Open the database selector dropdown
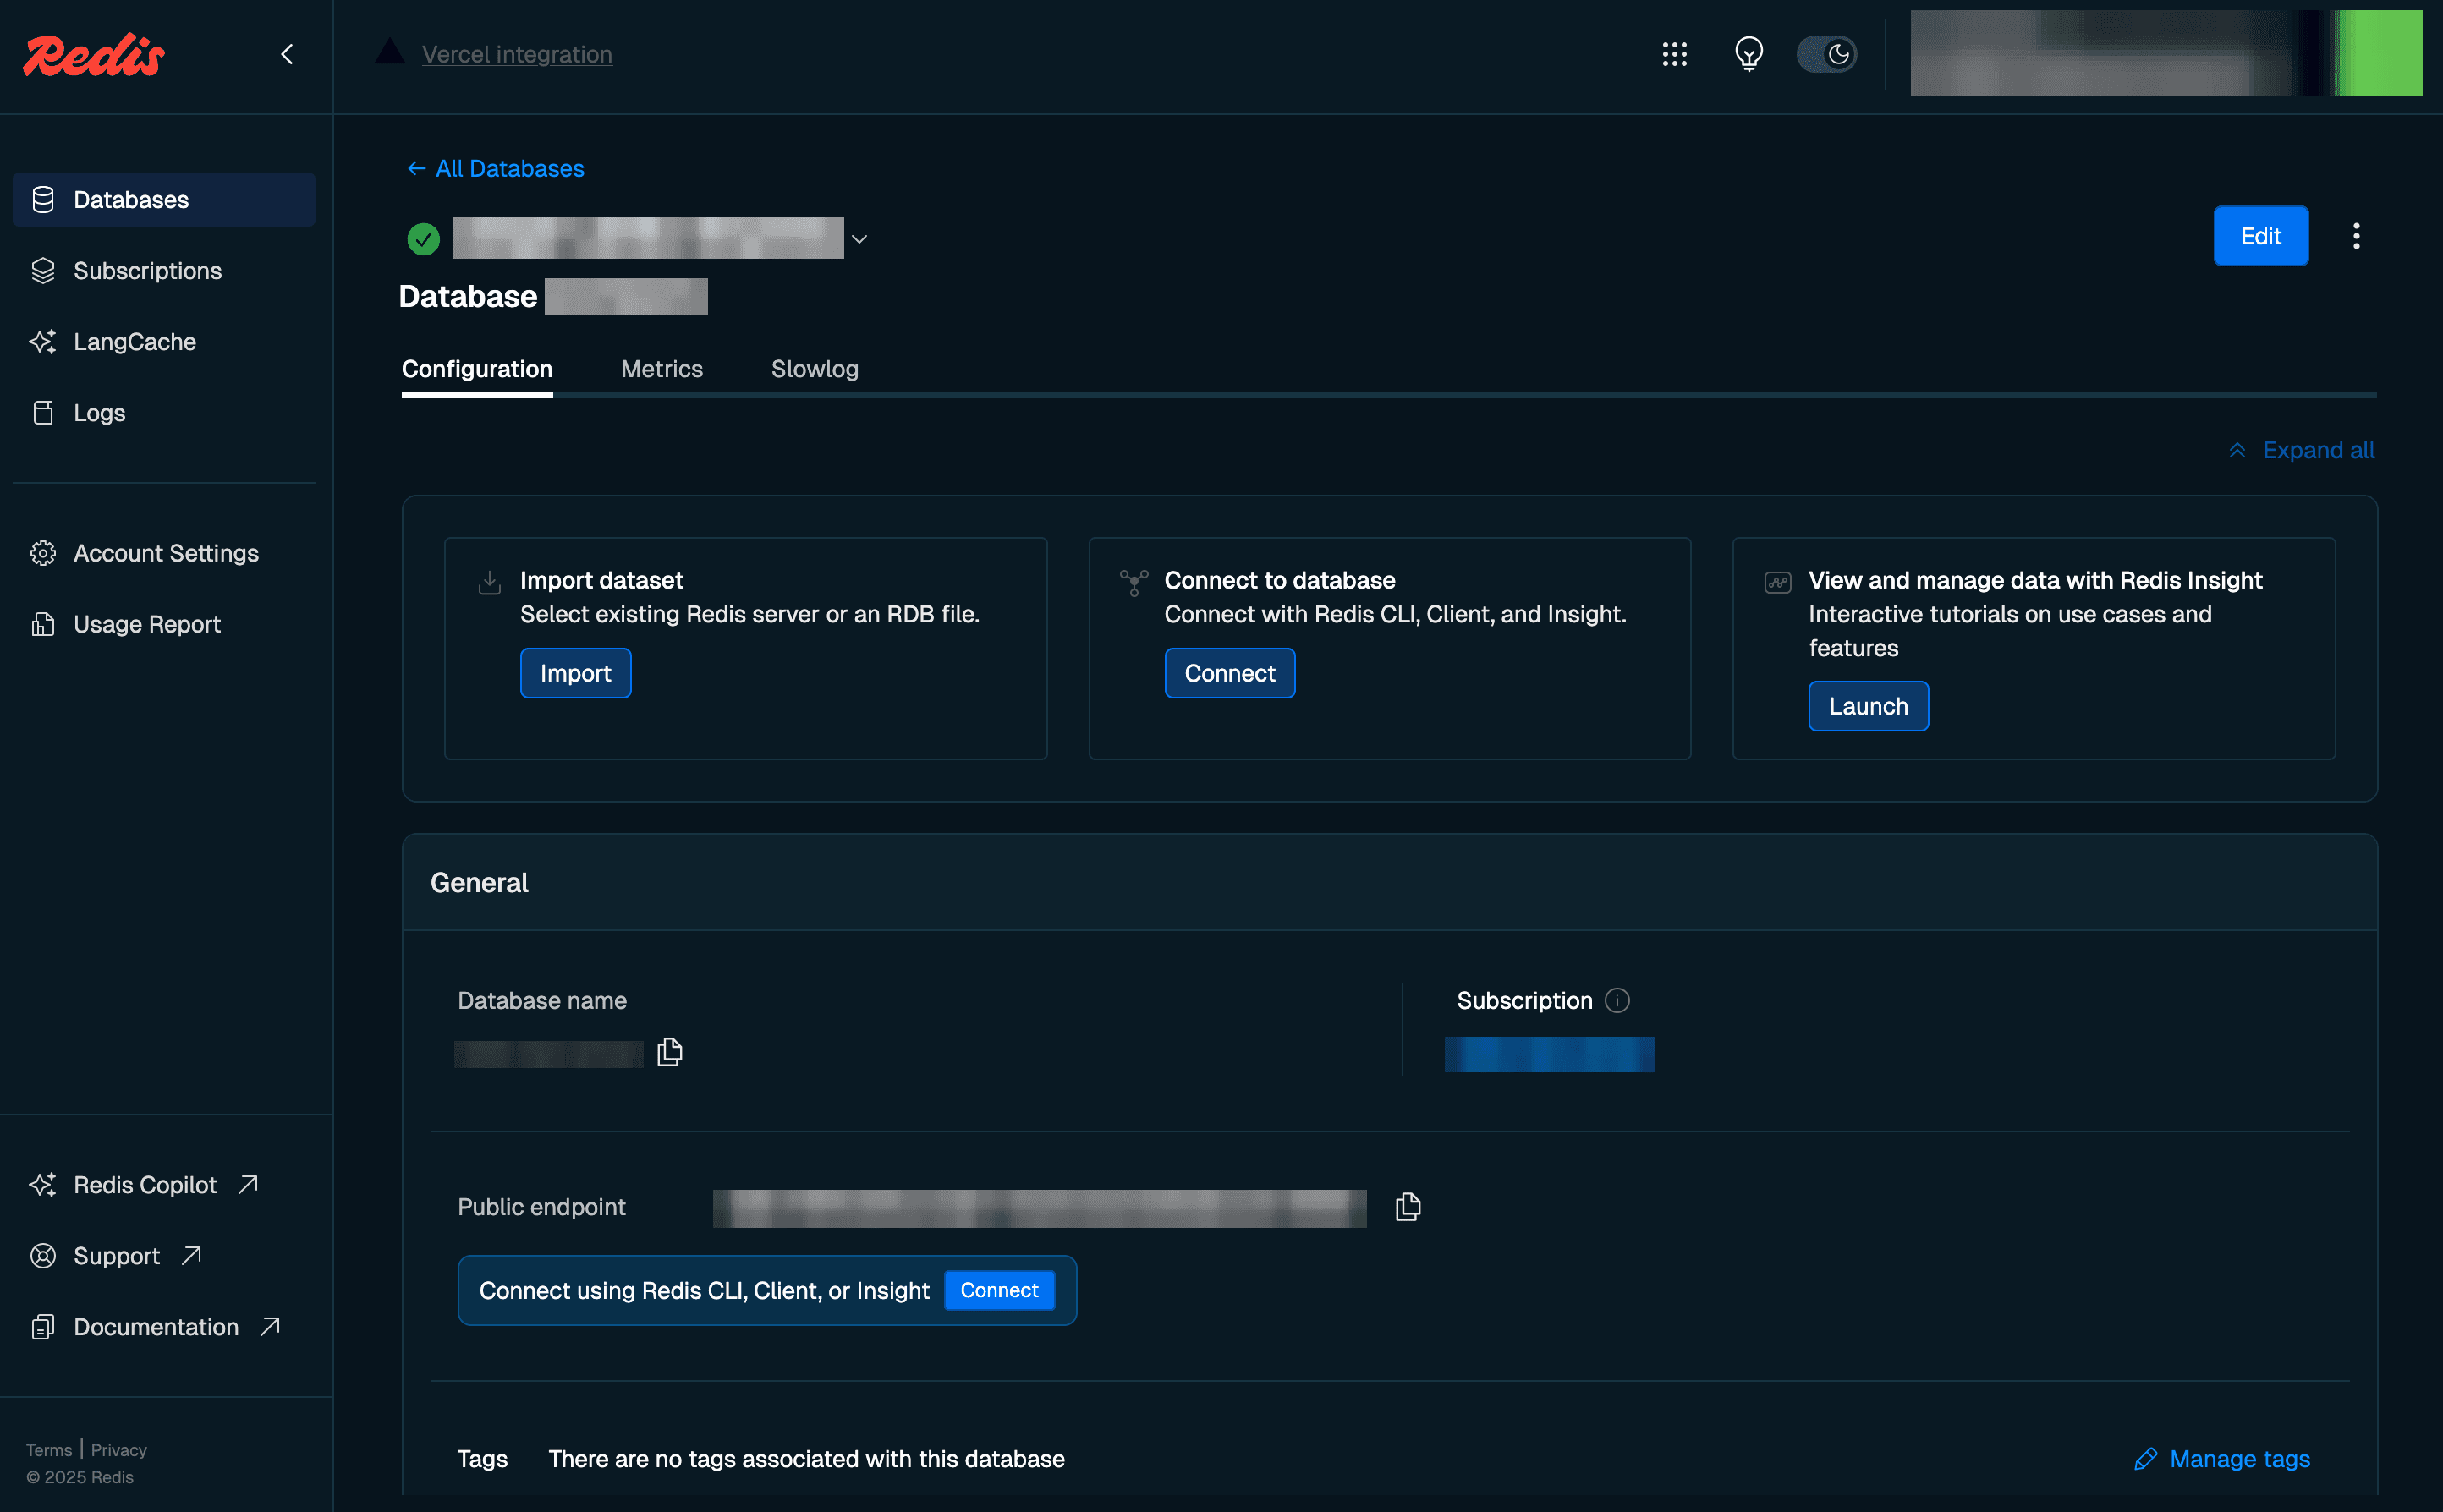2443x1512 pixels. (858, 238)
